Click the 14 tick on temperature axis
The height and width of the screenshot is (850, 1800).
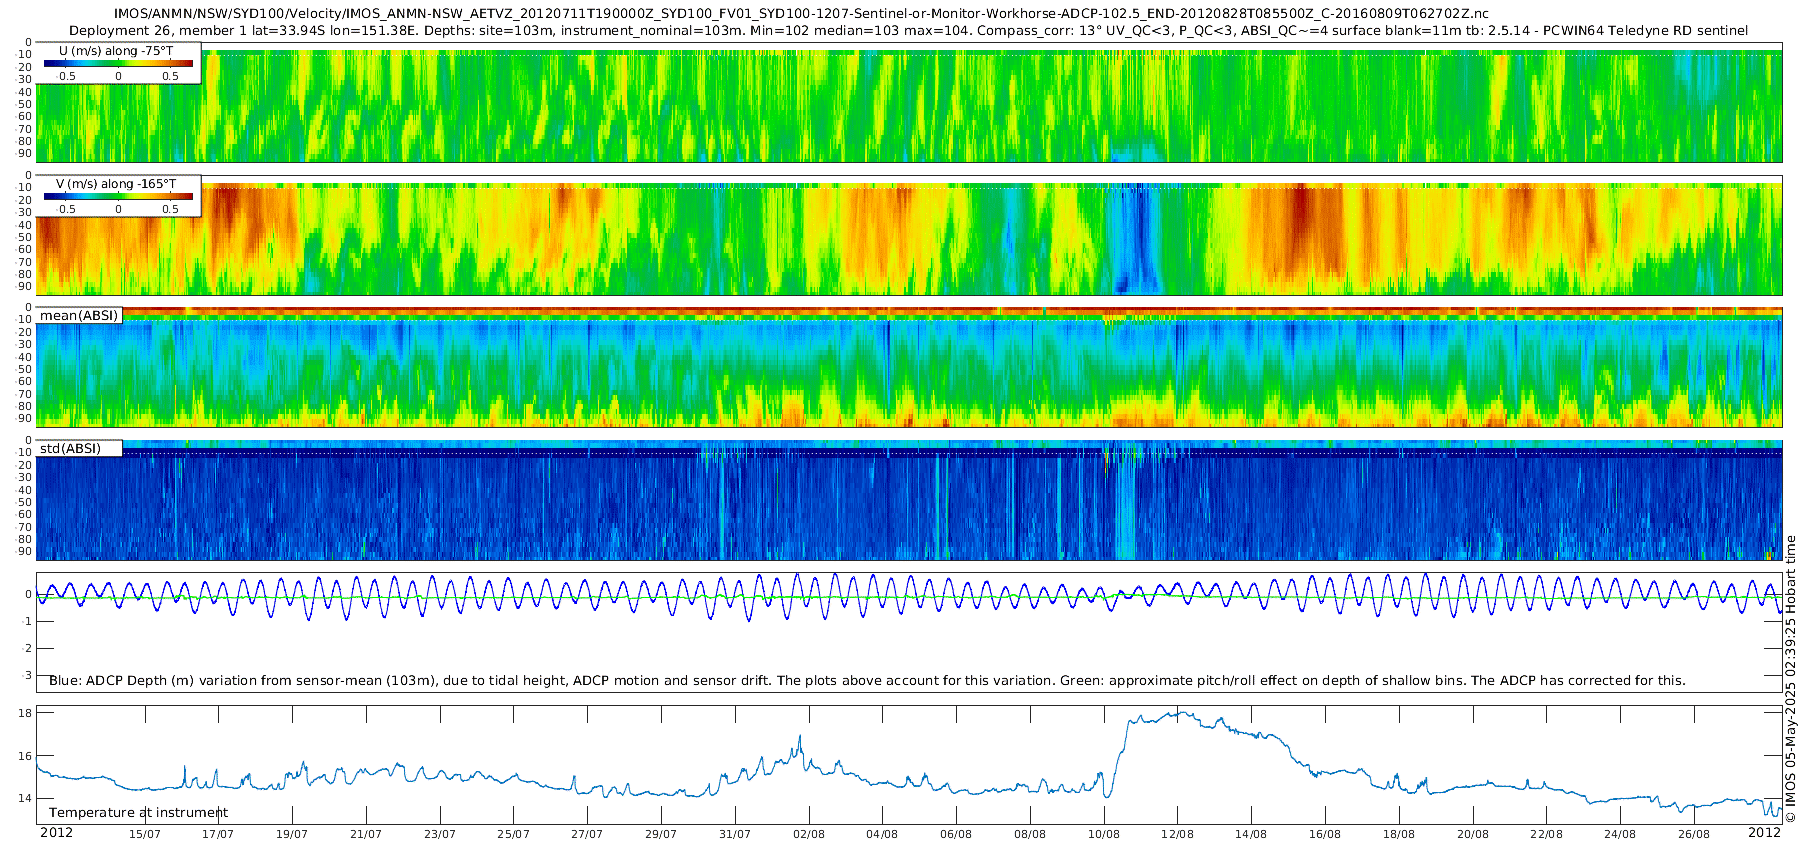click(x=25, y=798)
